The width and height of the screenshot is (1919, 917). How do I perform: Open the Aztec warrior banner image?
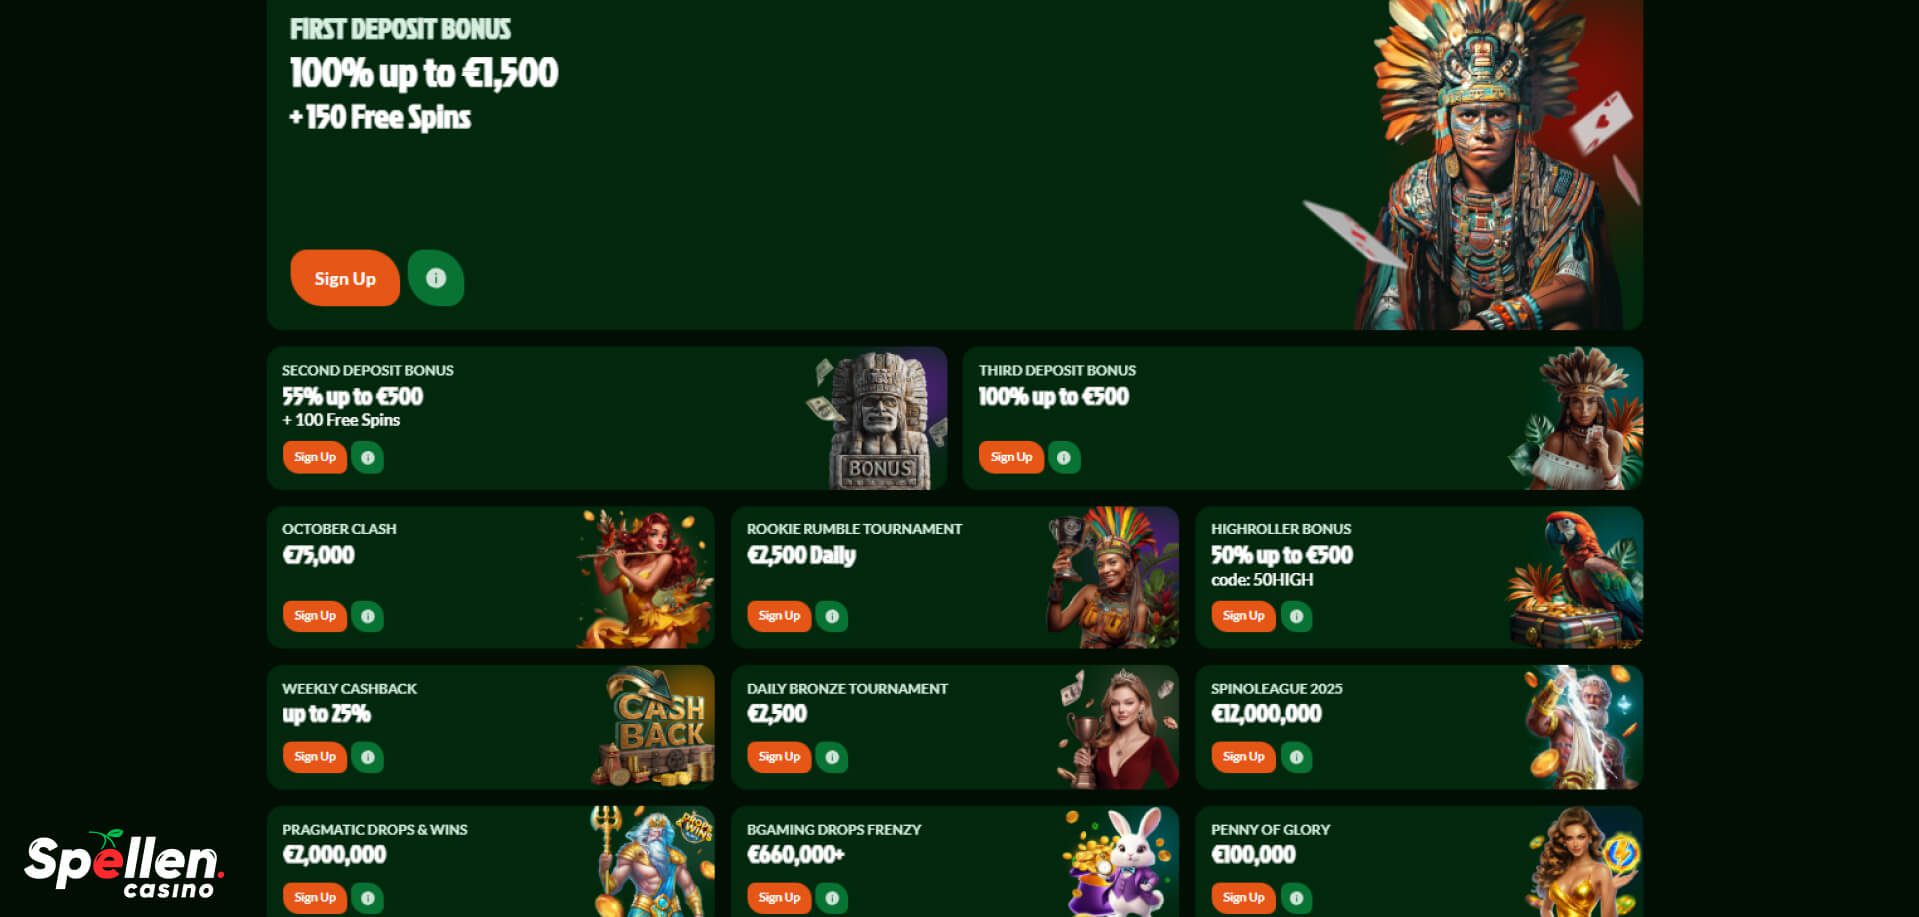[1472, 165]
